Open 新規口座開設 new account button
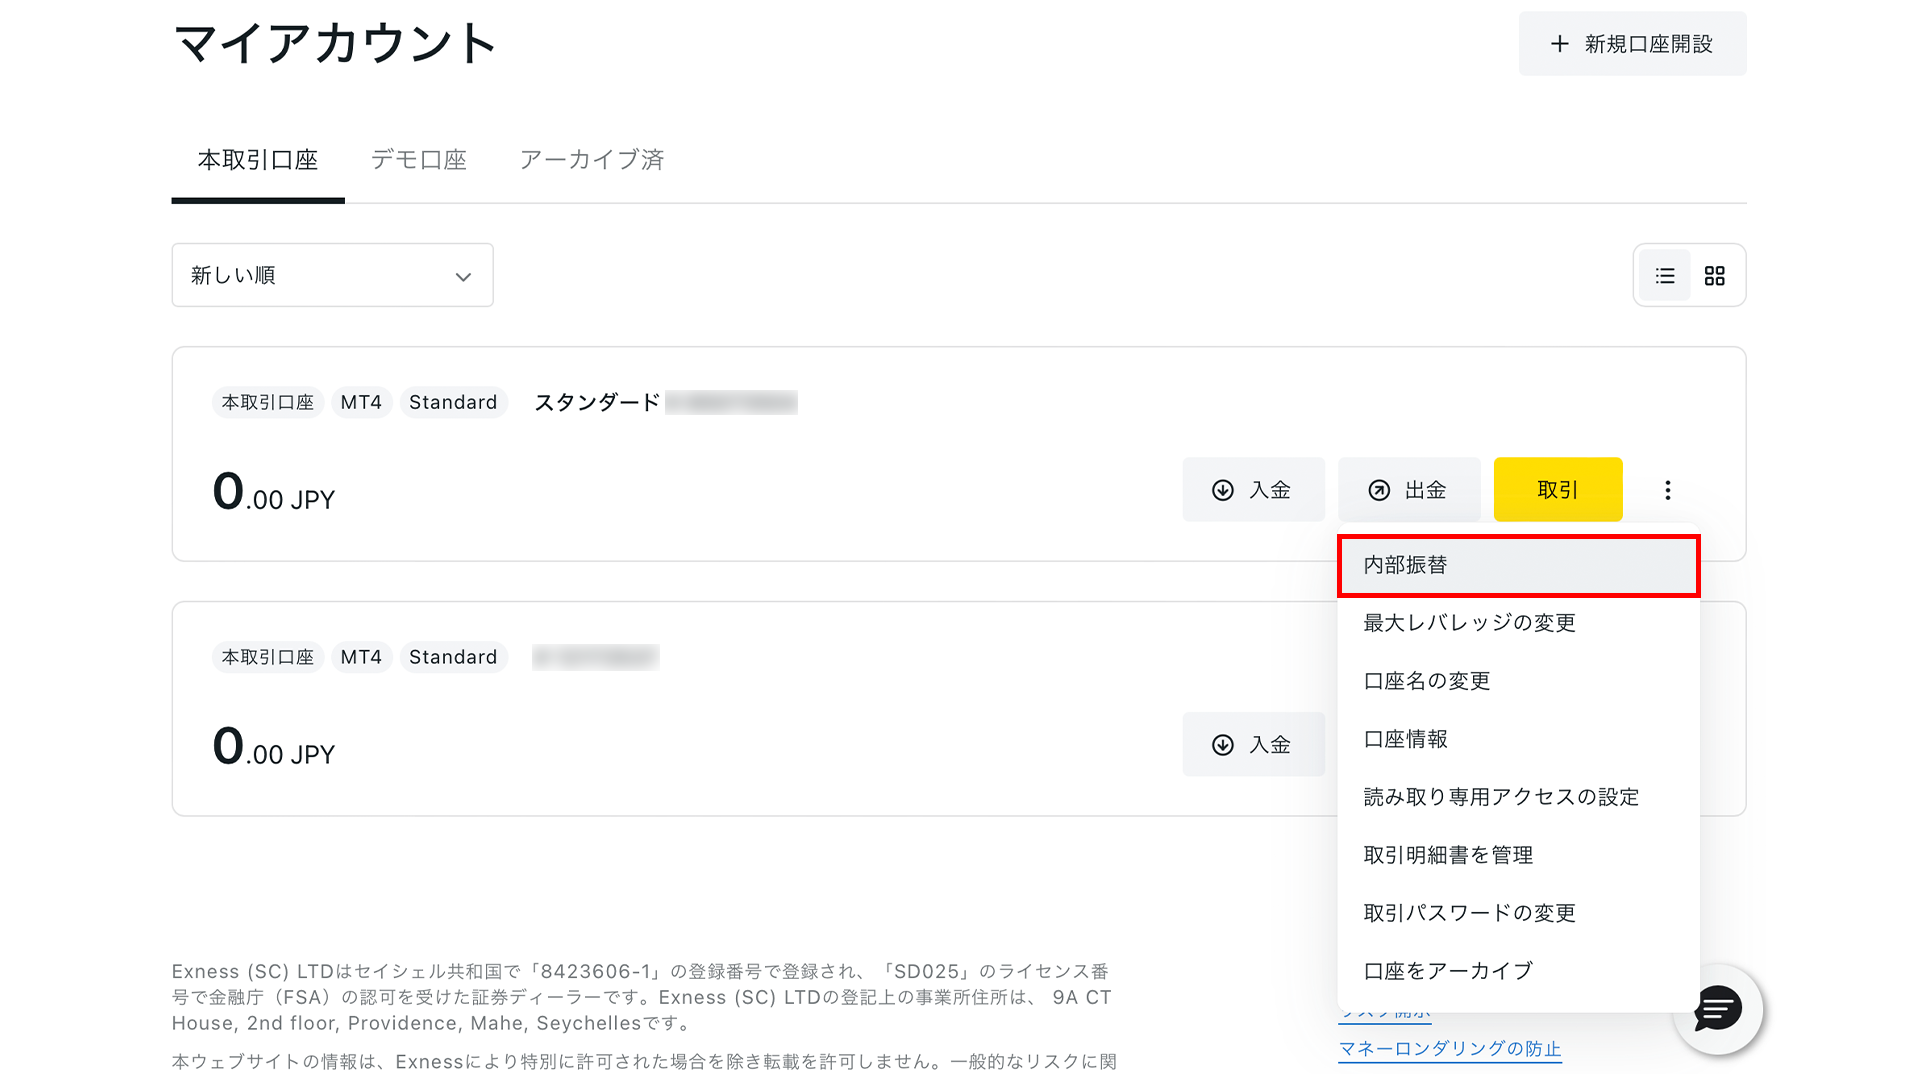 1632,44
